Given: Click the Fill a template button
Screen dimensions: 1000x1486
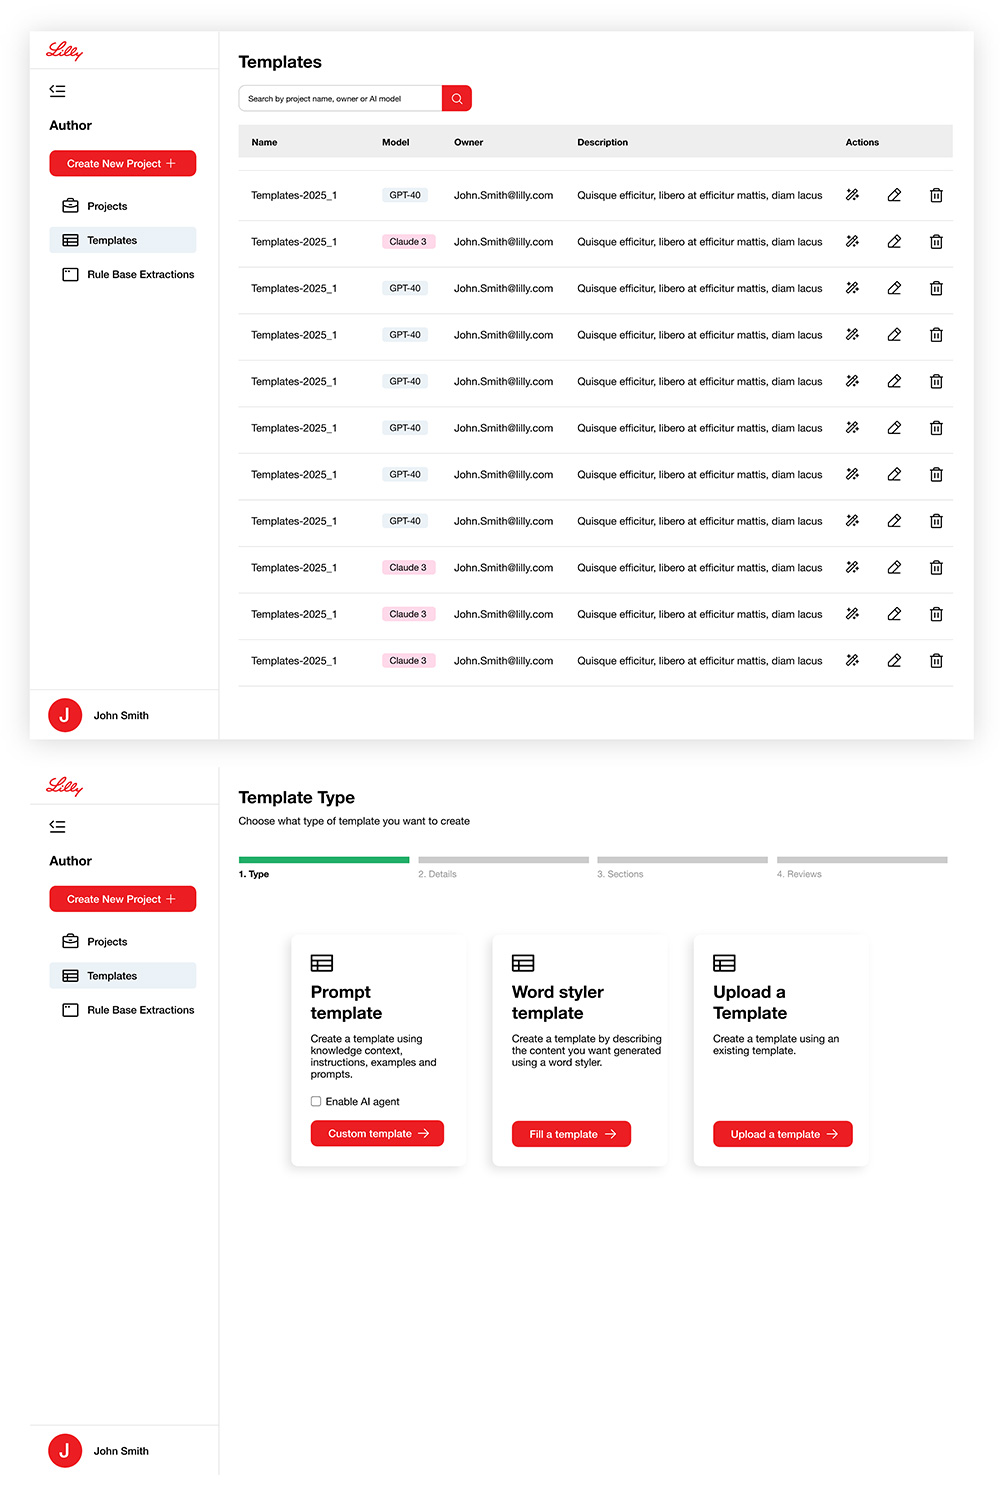Looking at the screenshot, I should point(571,1134).
